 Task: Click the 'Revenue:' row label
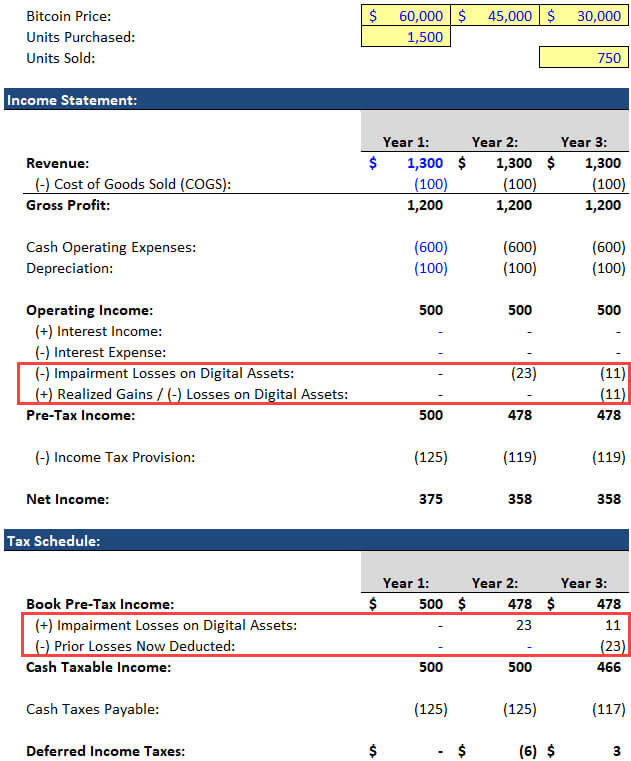coord(57,163)
